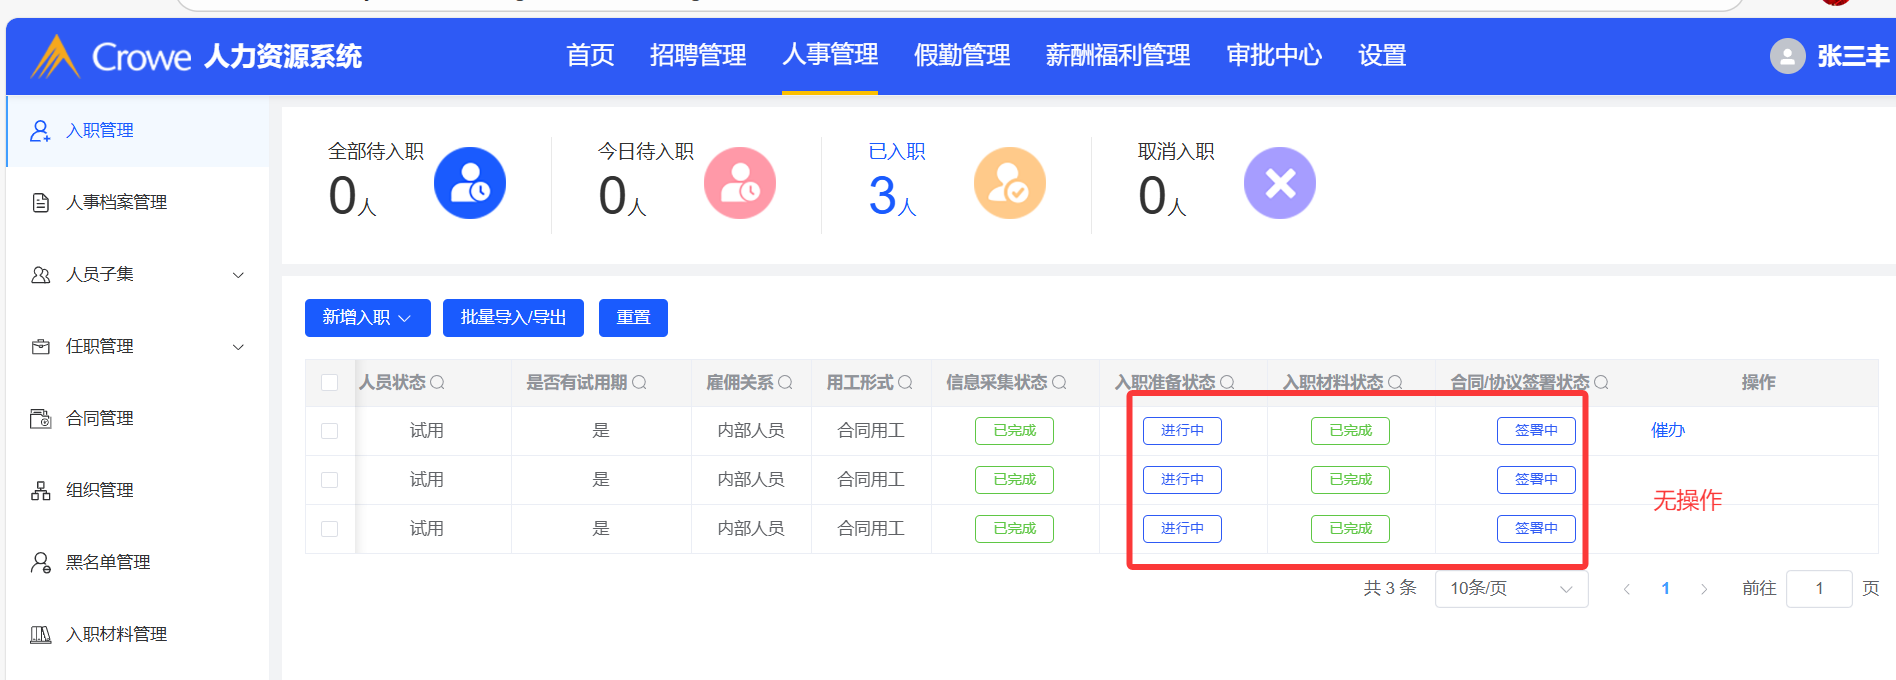
Task: Click search icon beside 人员状态 column header
Action: [438, 382]
